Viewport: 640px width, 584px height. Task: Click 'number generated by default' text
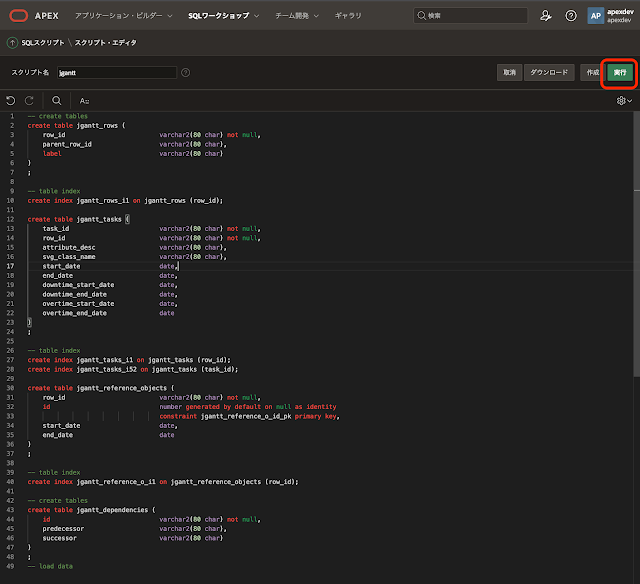(x=210, y=407)
